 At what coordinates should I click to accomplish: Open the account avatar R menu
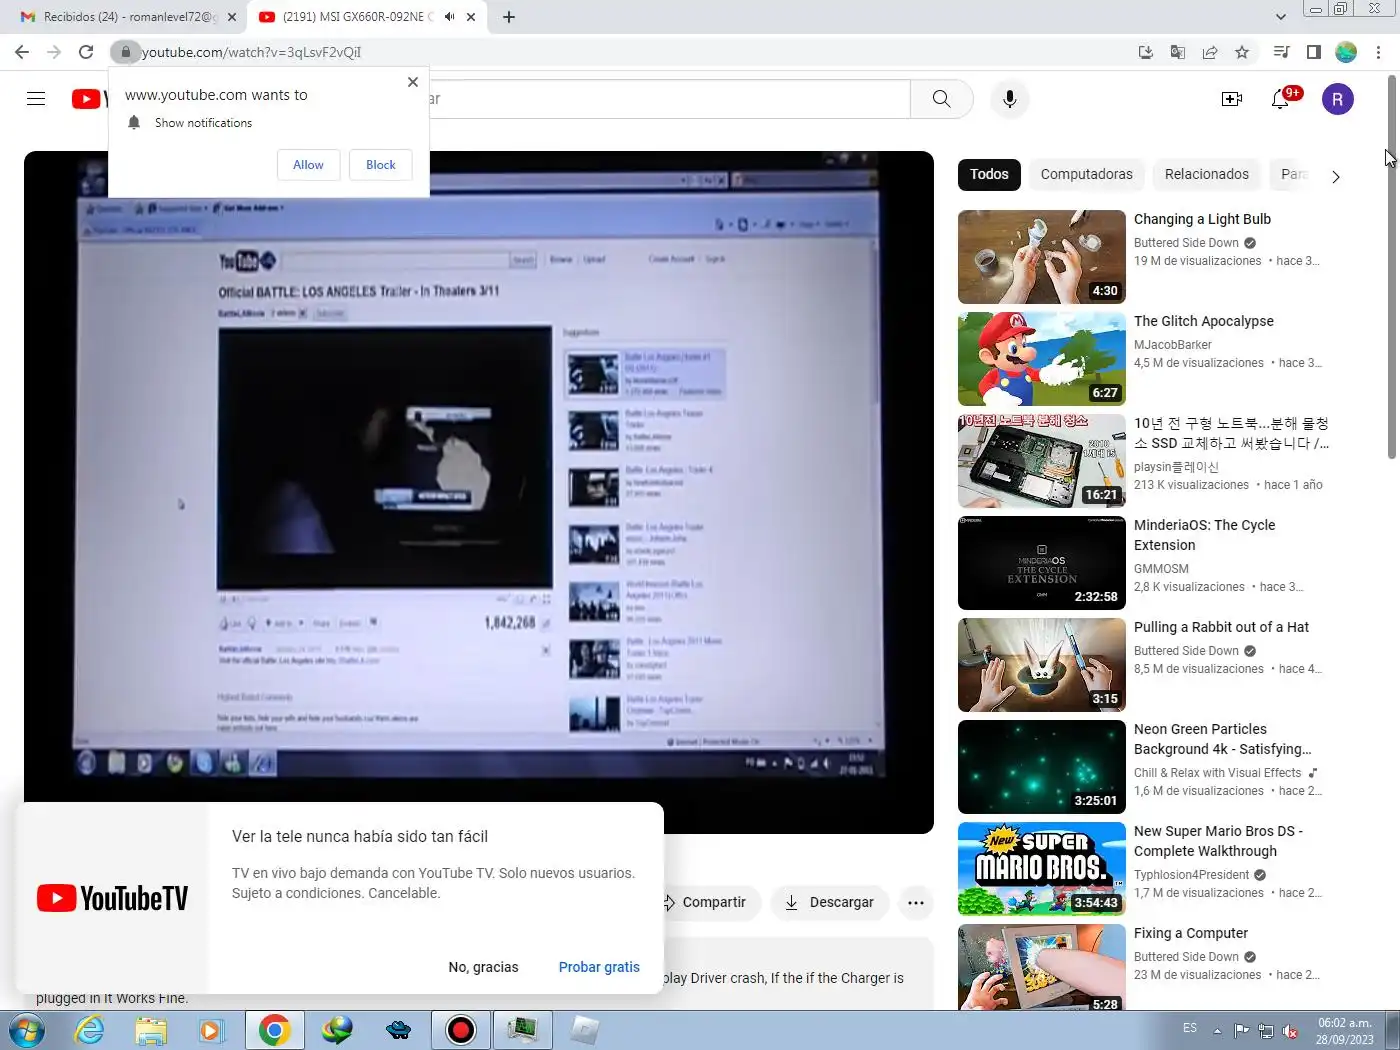[x=1338, y=99]
